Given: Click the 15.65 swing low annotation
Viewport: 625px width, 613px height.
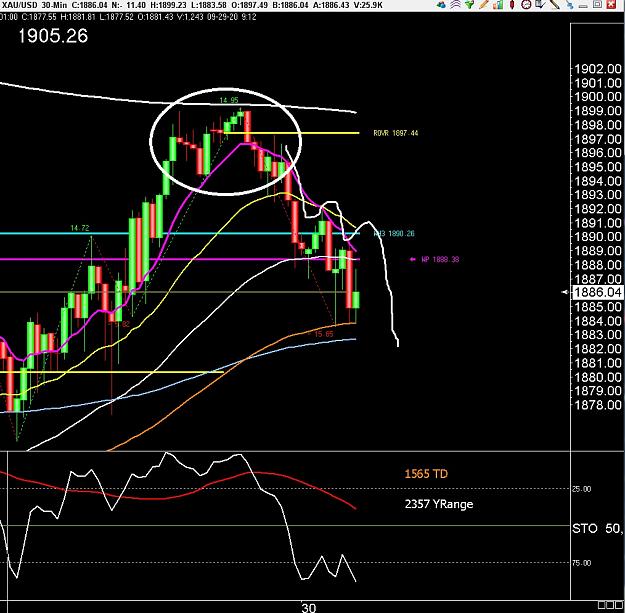Looking at the screenshot, I should pos(324,334).
